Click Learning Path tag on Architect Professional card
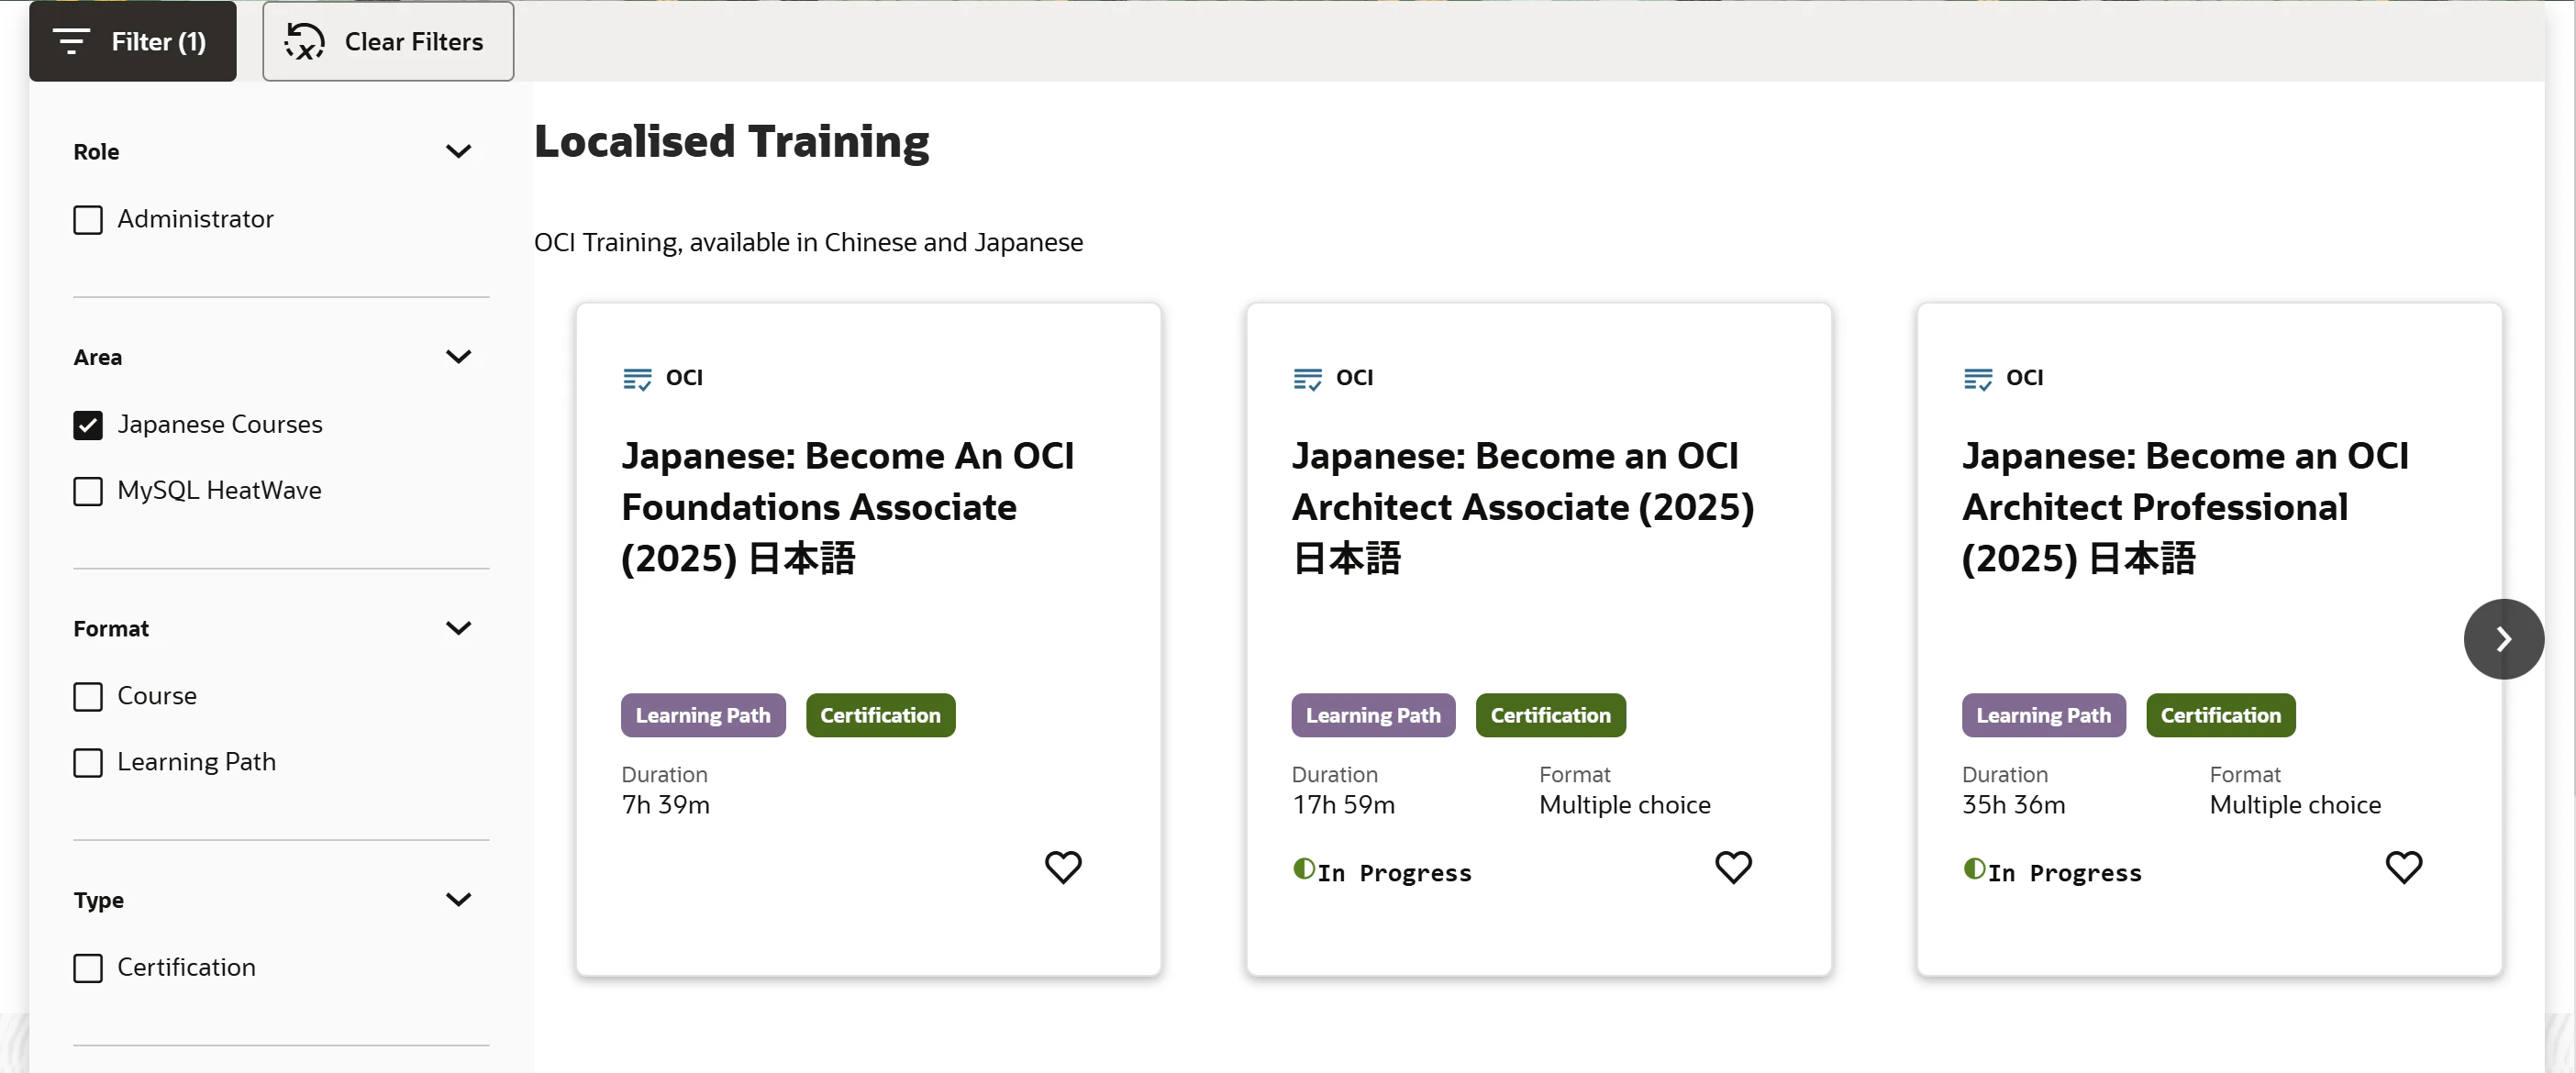Image resolution: width=2576 pixels, height=1073 pixels. coord(2043,715)
